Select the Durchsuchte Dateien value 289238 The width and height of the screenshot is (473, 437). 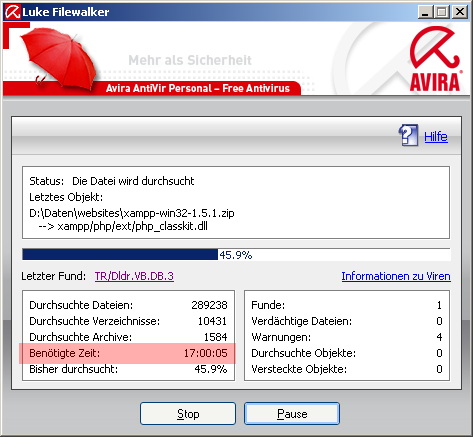pos(209,305)
